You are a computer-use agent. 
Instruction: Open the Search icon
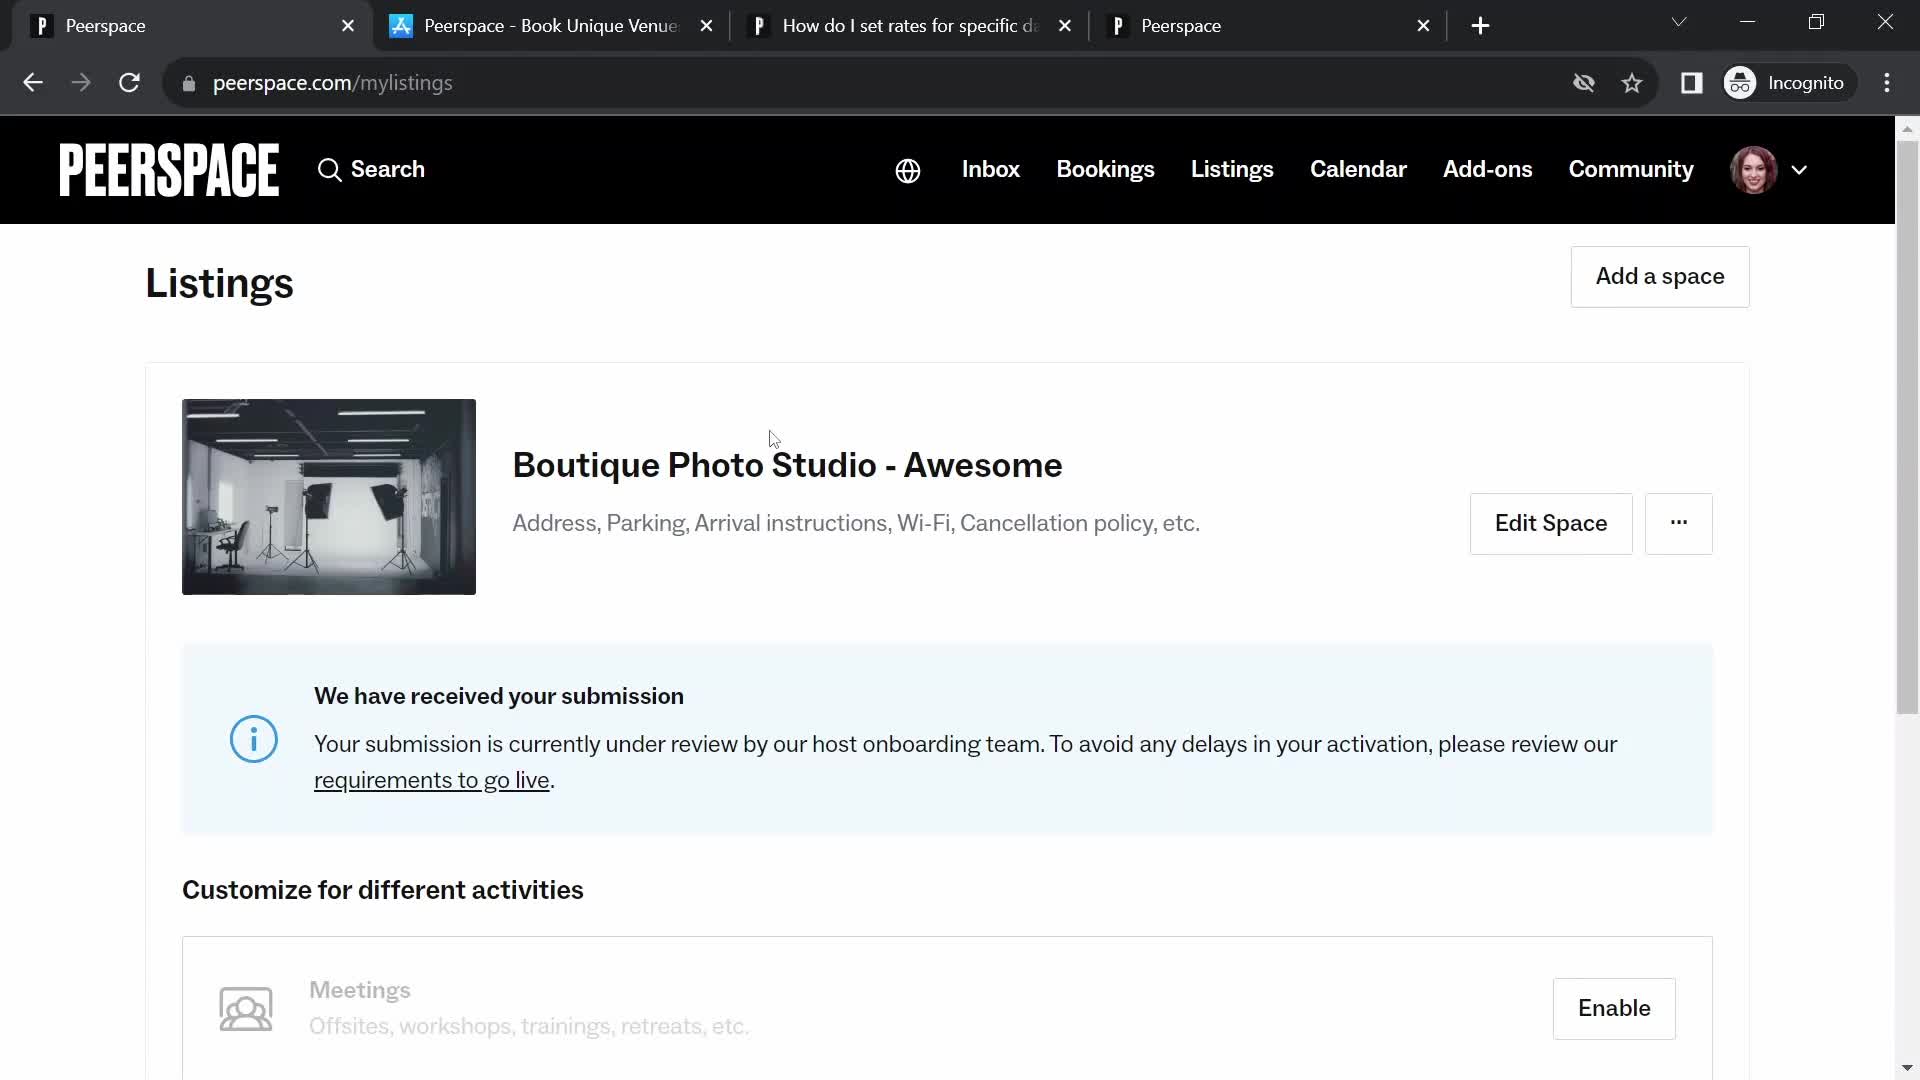coord(330,169)
